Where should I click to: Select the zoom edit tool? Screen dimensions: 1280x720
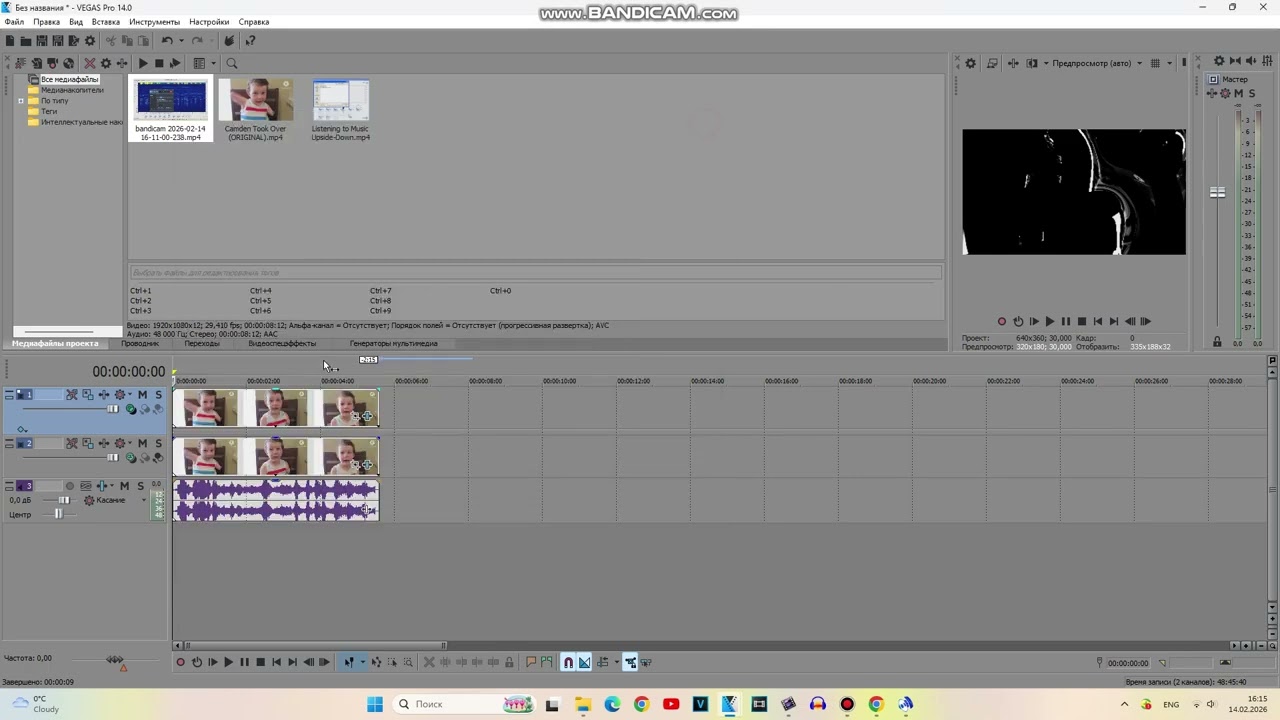408,662
